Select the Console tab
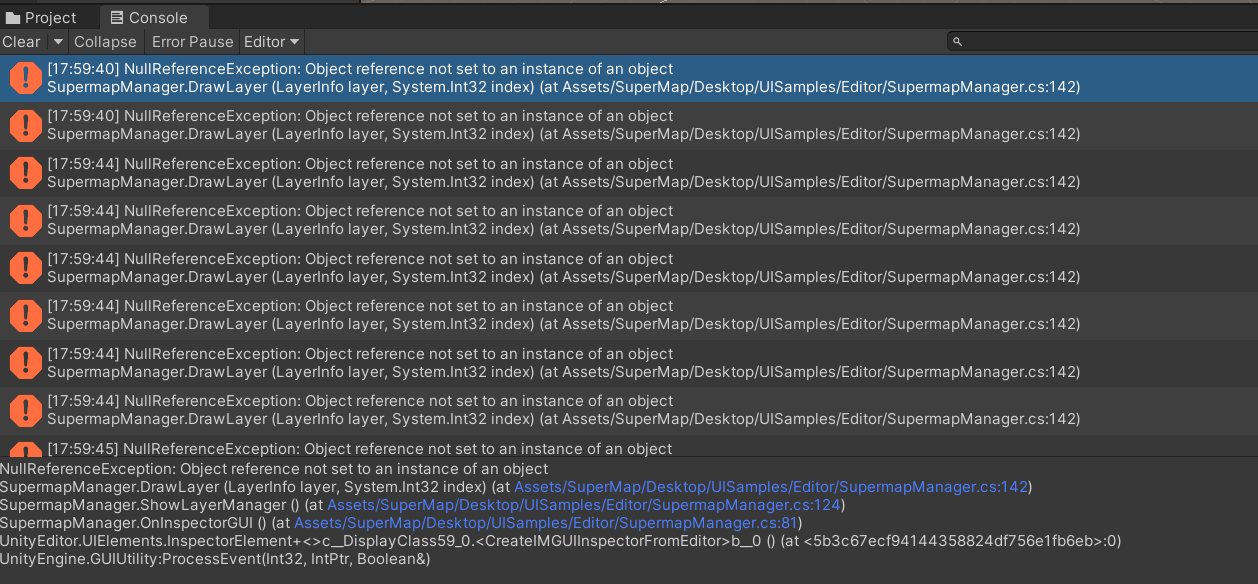Image resolution: width=1258 pixels, height=584 pixels. 149,18
